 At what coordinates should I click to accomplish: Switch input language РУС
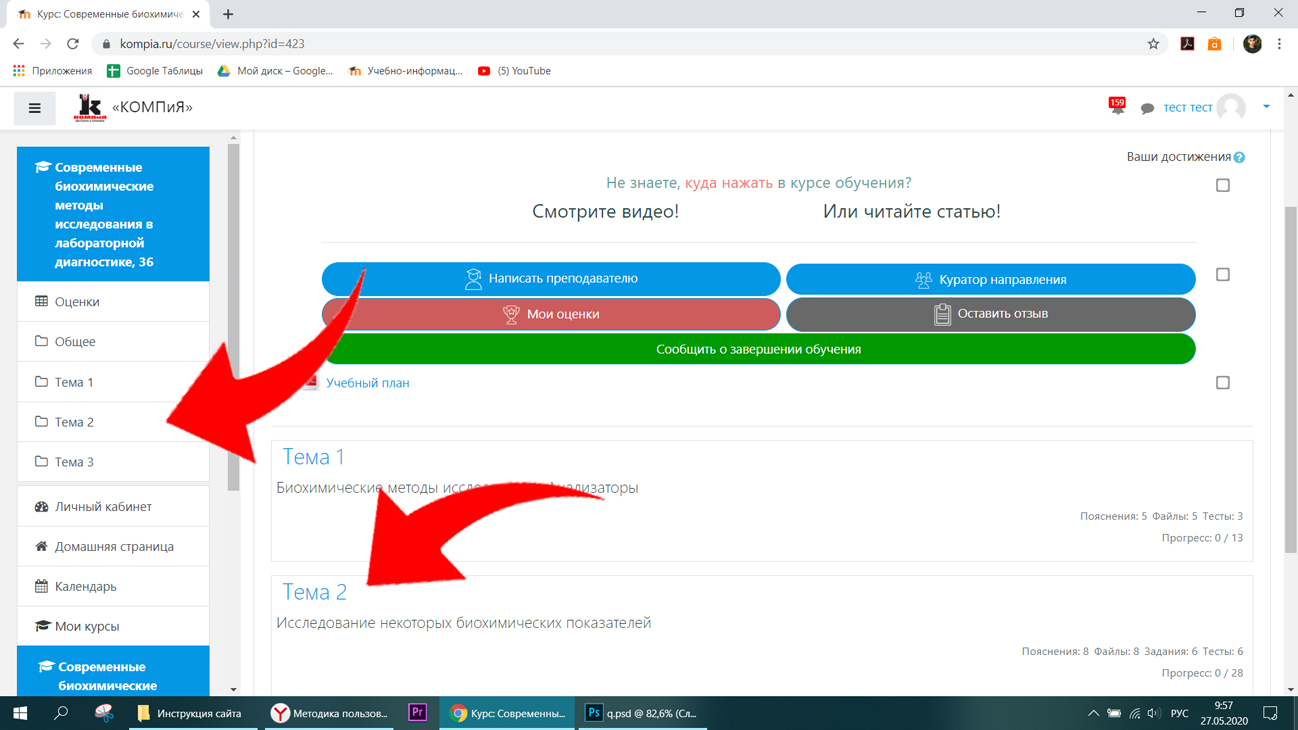coord(1180,713)
